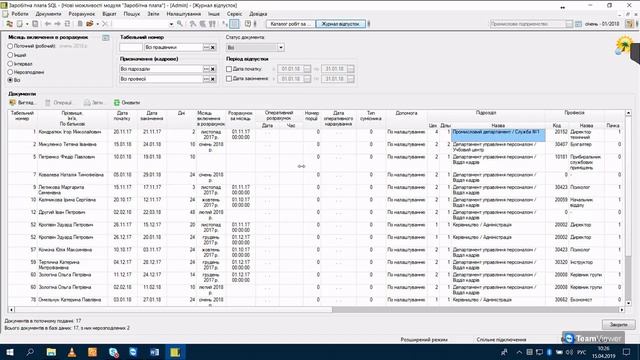Click the first toolbar icon under Робота menu
The width and height of the screenshot is (640, 360).
coord(9,24)
